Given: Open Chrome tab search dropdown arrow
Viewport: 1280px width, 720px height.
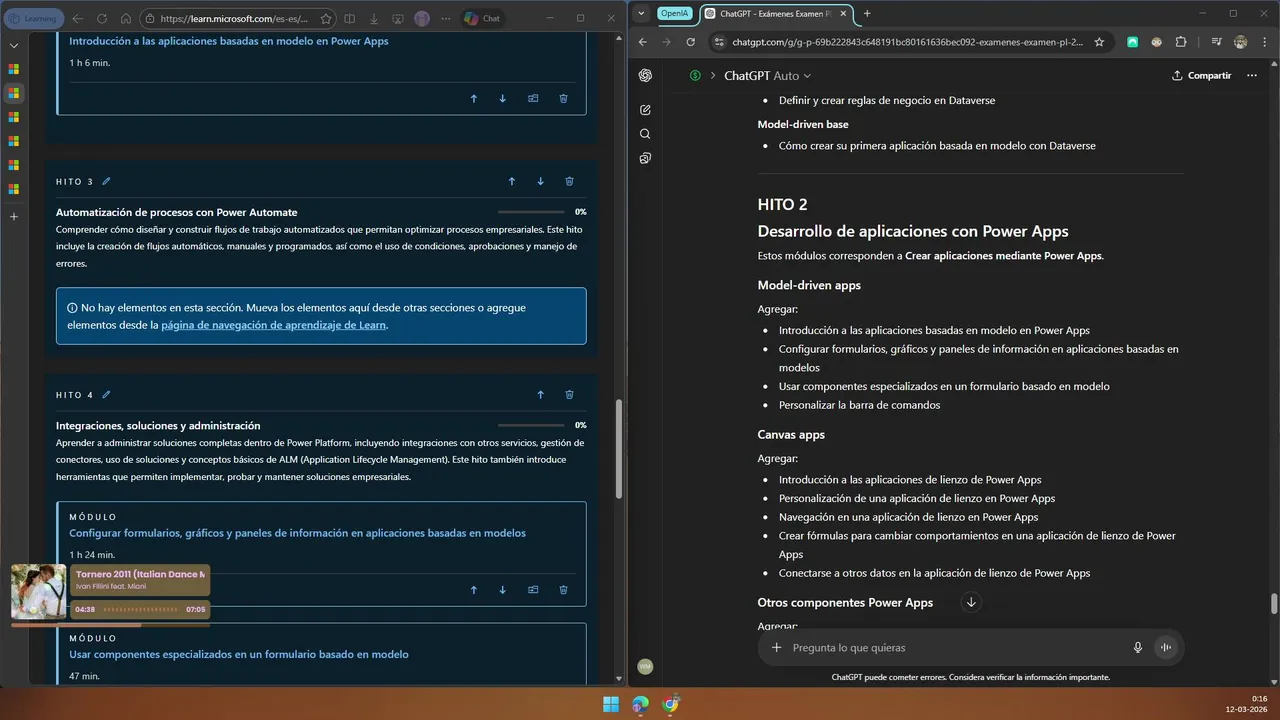Looking at the screenshot, I should pyautogui.click(x=642, y=13).
